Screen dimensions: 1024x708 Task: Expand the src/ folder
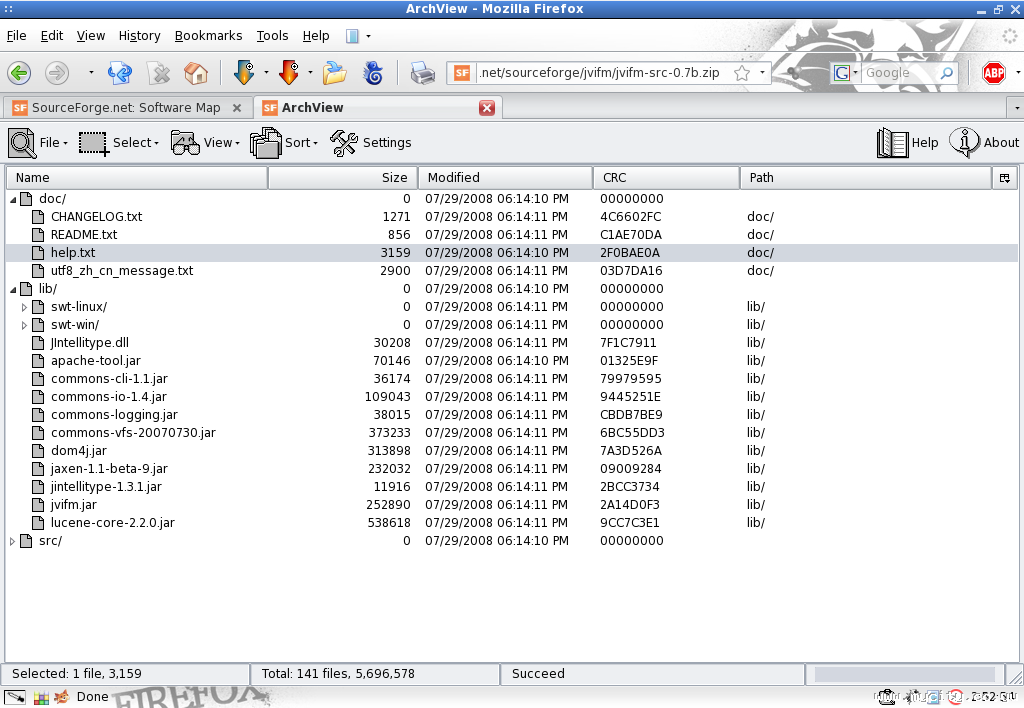pos(12,541)
